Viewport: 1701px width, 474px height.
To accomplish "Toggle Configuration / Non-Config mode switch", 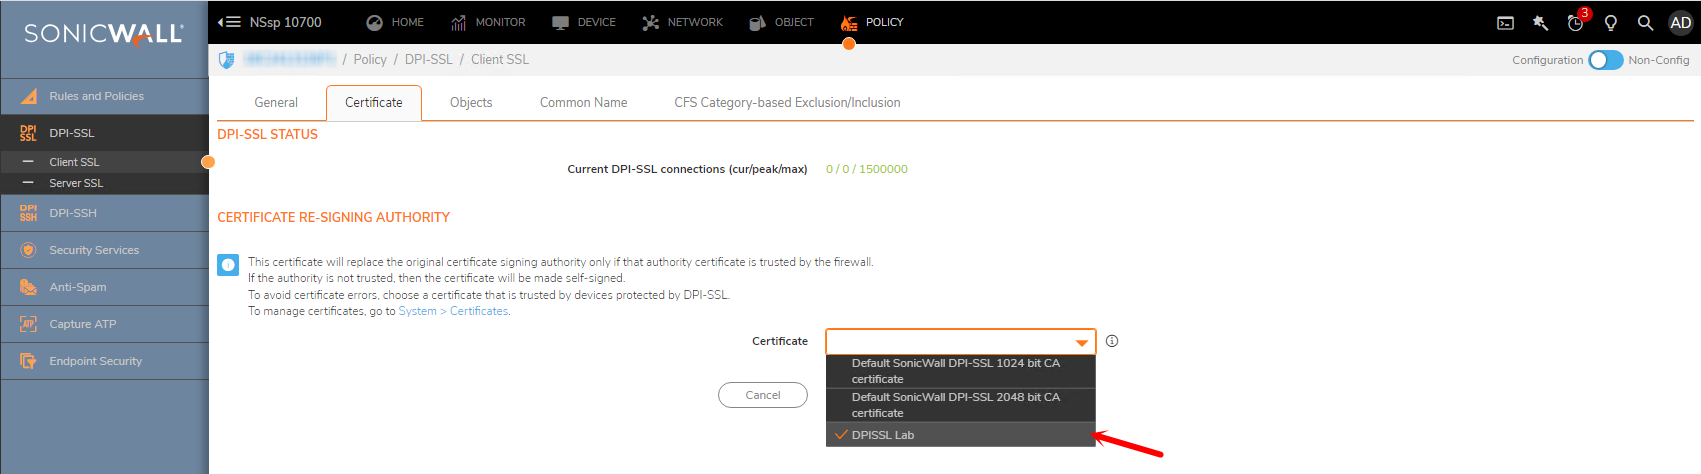I will point(1605,60).
